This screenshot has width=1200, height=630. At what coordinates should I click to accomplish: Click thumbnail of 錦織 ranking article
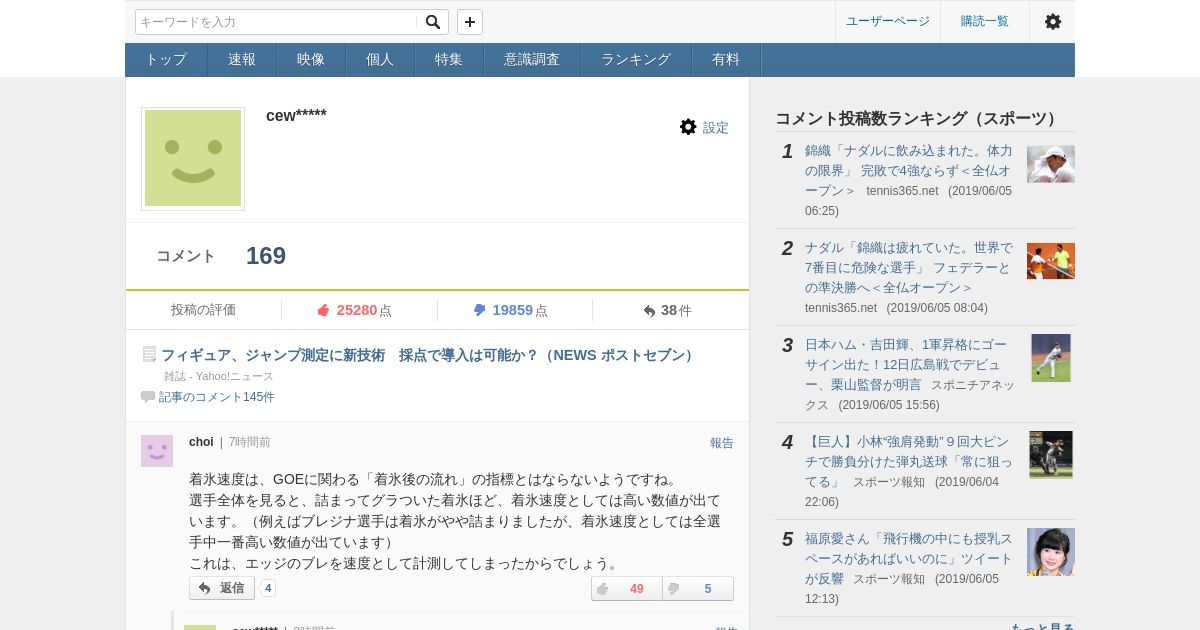tap(1051, 164)
